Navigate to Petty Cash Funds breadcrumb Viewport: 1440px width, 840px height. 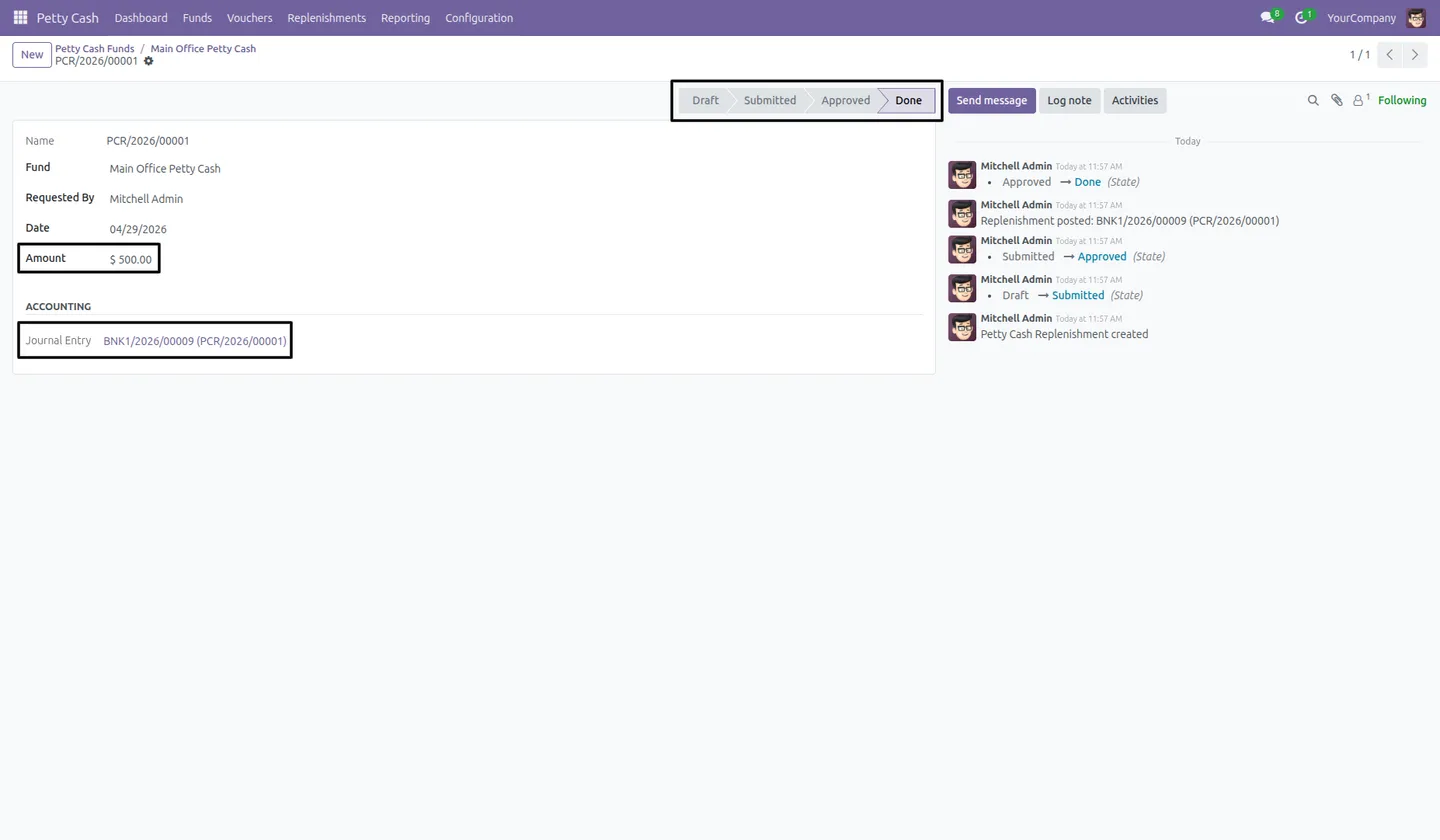pyautogui.click(x=94, y=48)
